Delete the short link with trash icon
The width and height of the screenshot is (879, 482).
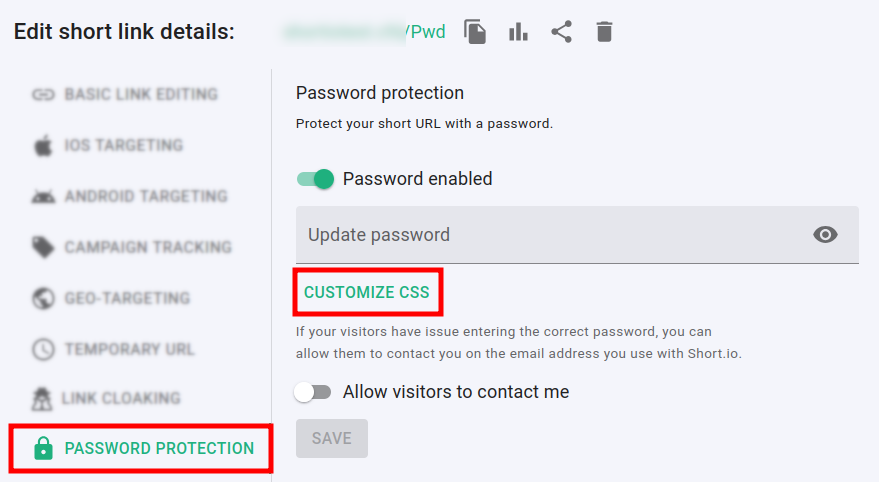coord(604,32)
